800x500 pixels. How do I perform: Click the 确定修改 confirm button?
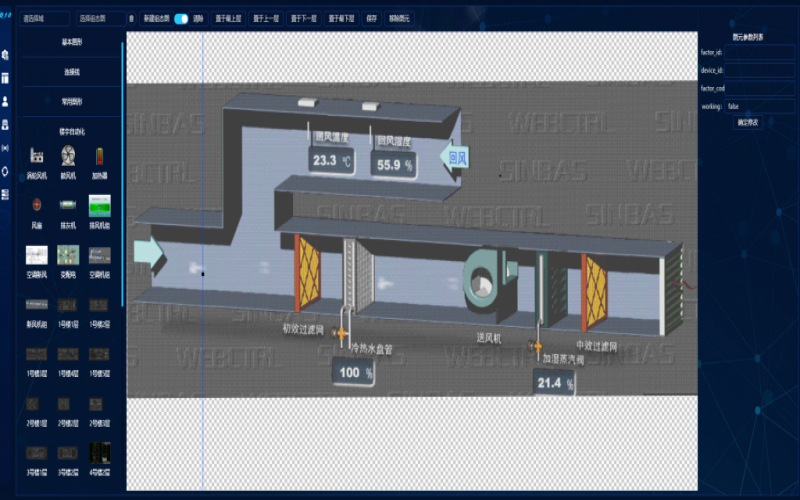click(747, 122)
